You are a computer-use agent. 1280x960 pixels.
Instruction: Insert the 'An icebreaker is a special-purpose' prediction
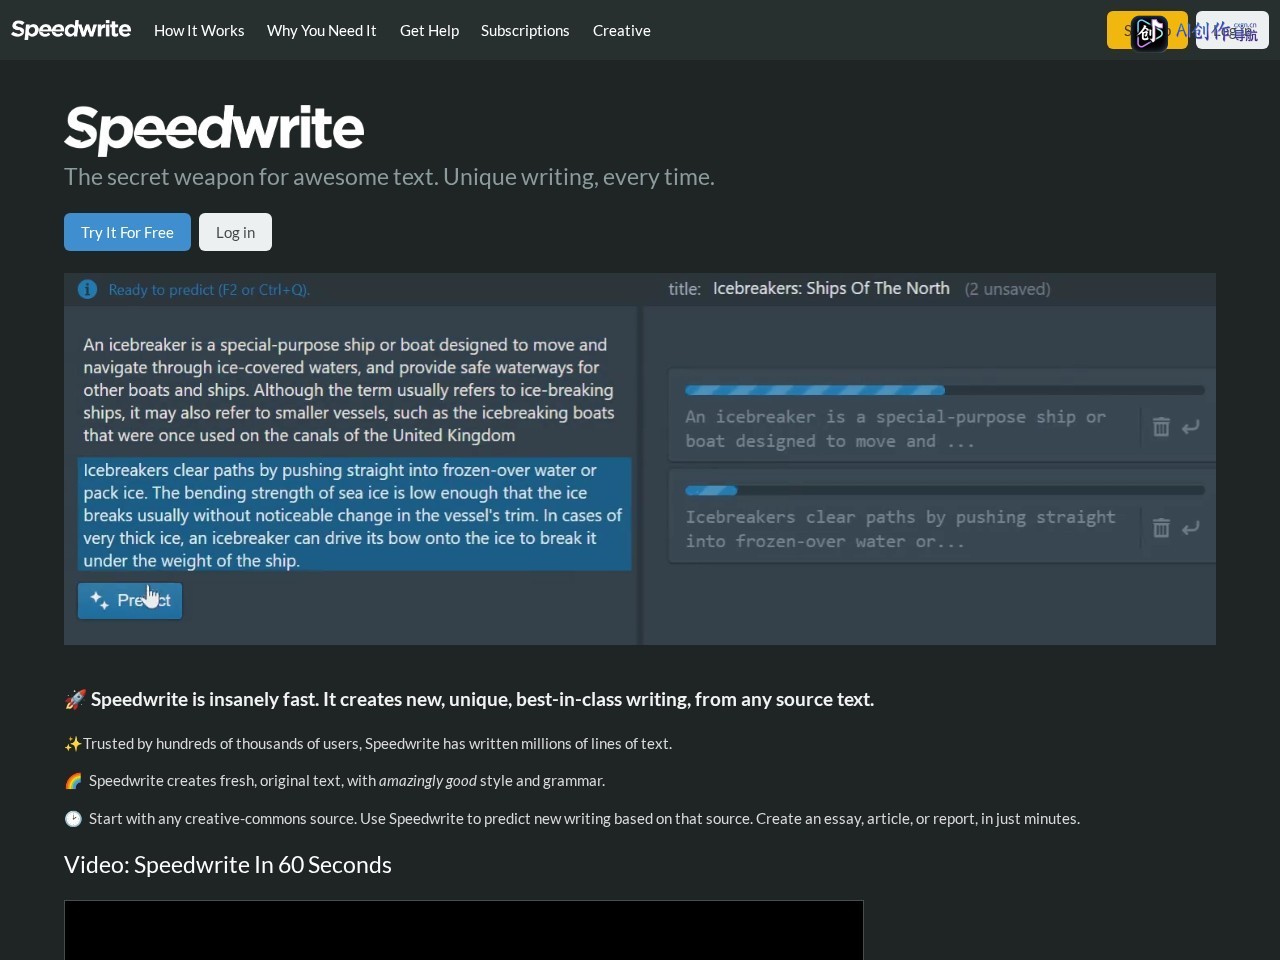(x=1190, y=427)
